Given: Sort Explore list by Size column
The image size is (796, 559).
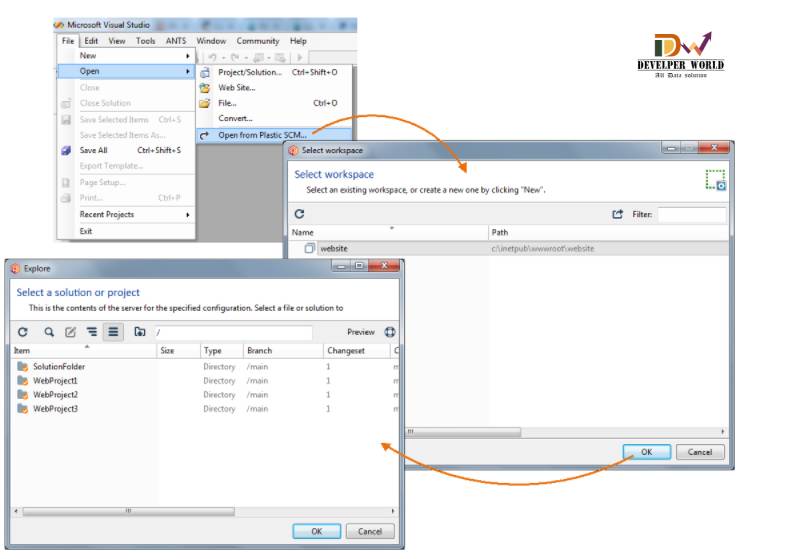Looking at the screenshot, I should tap(179, 351).
